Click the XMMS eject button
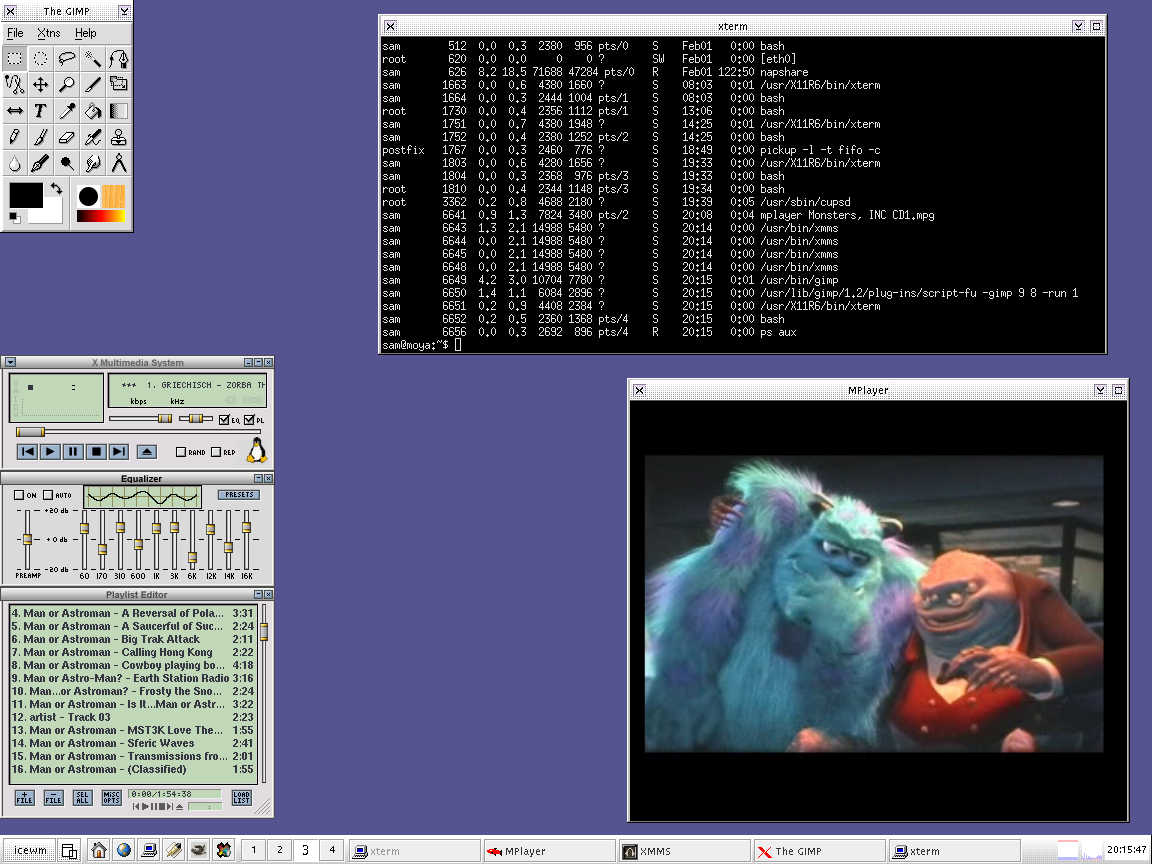1152x864 pixels. pyautogui.click(x=146, y=452)
